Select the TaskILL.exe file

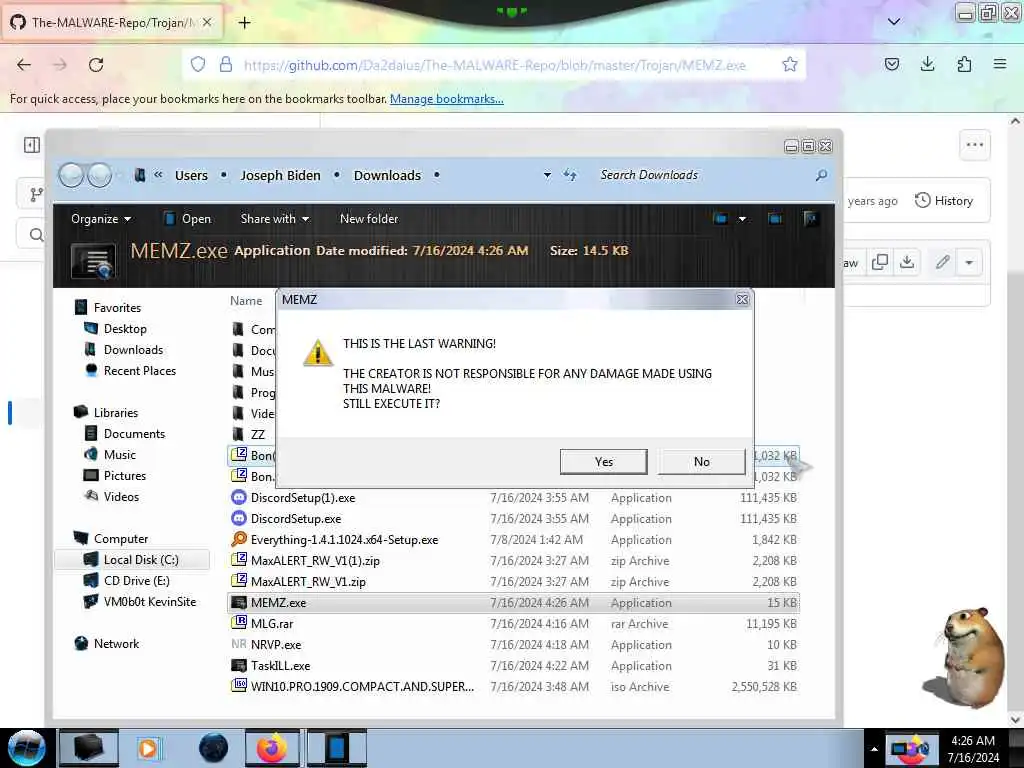click(x=513, y=665)
